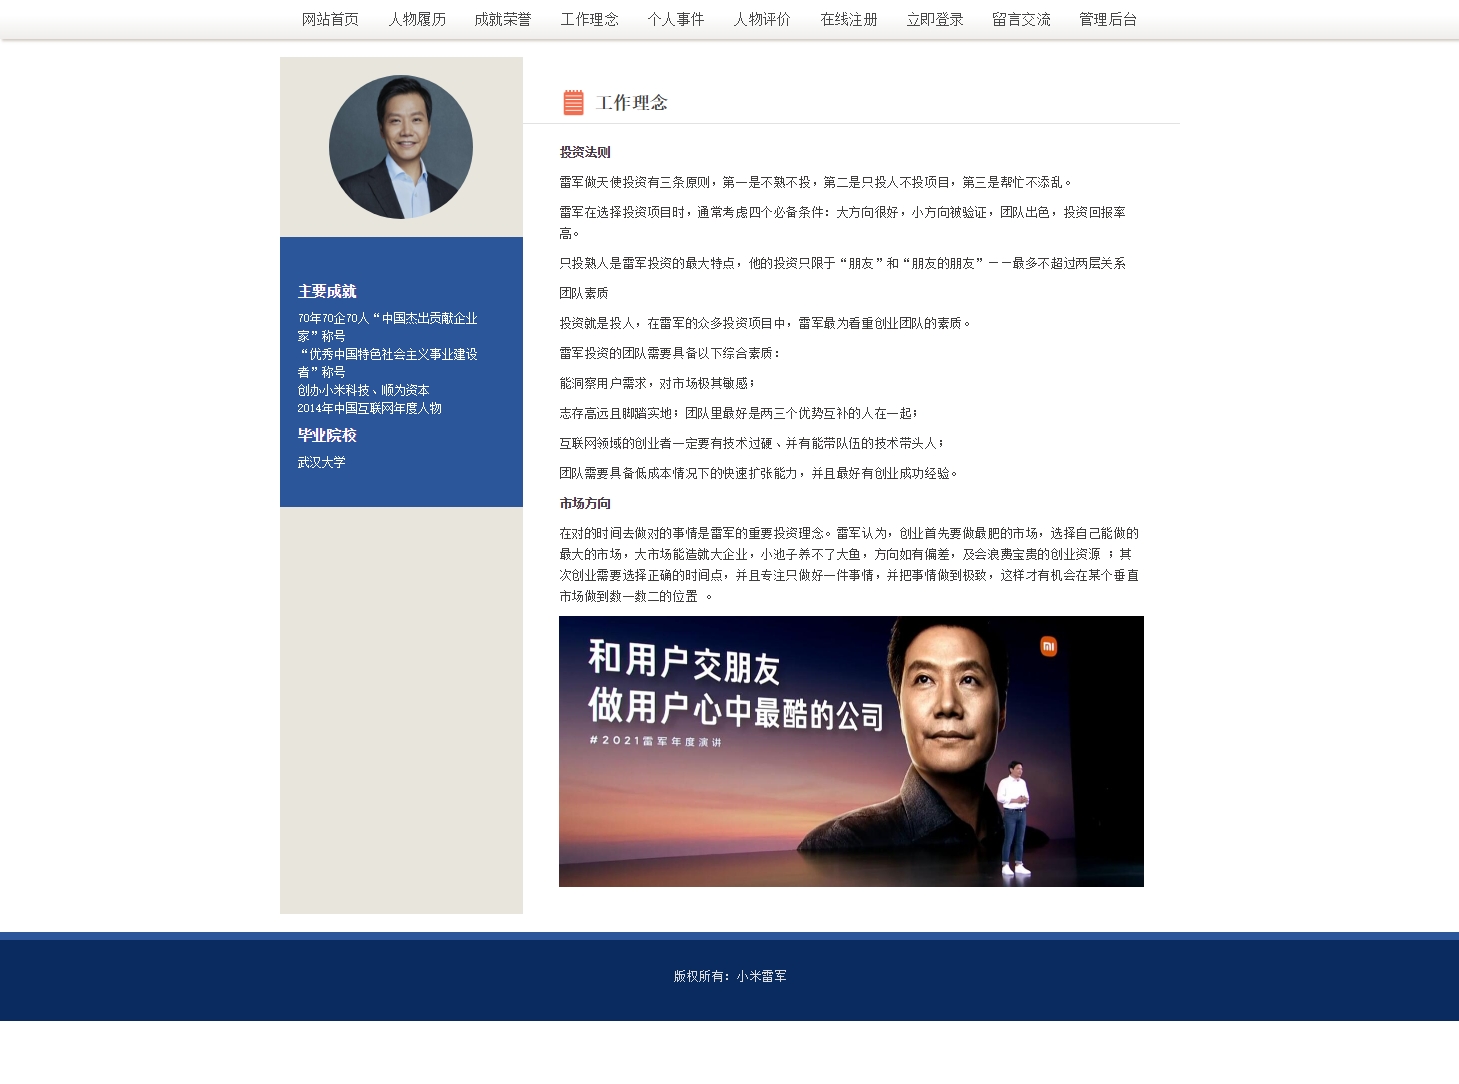The height and width of the screenshot is (1084, 1459).
Task: Open the 留言交流 page link
Action: [x=1022, y=19]
